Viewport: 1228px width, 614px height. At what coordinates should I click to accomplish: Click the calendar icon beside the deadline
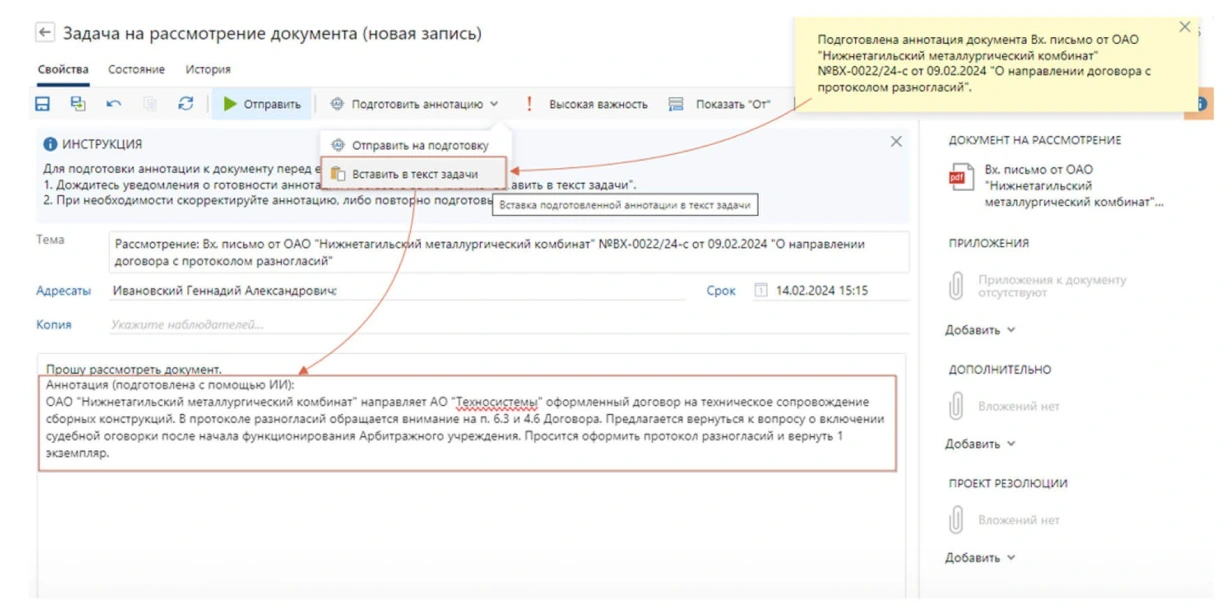[760, 291]
